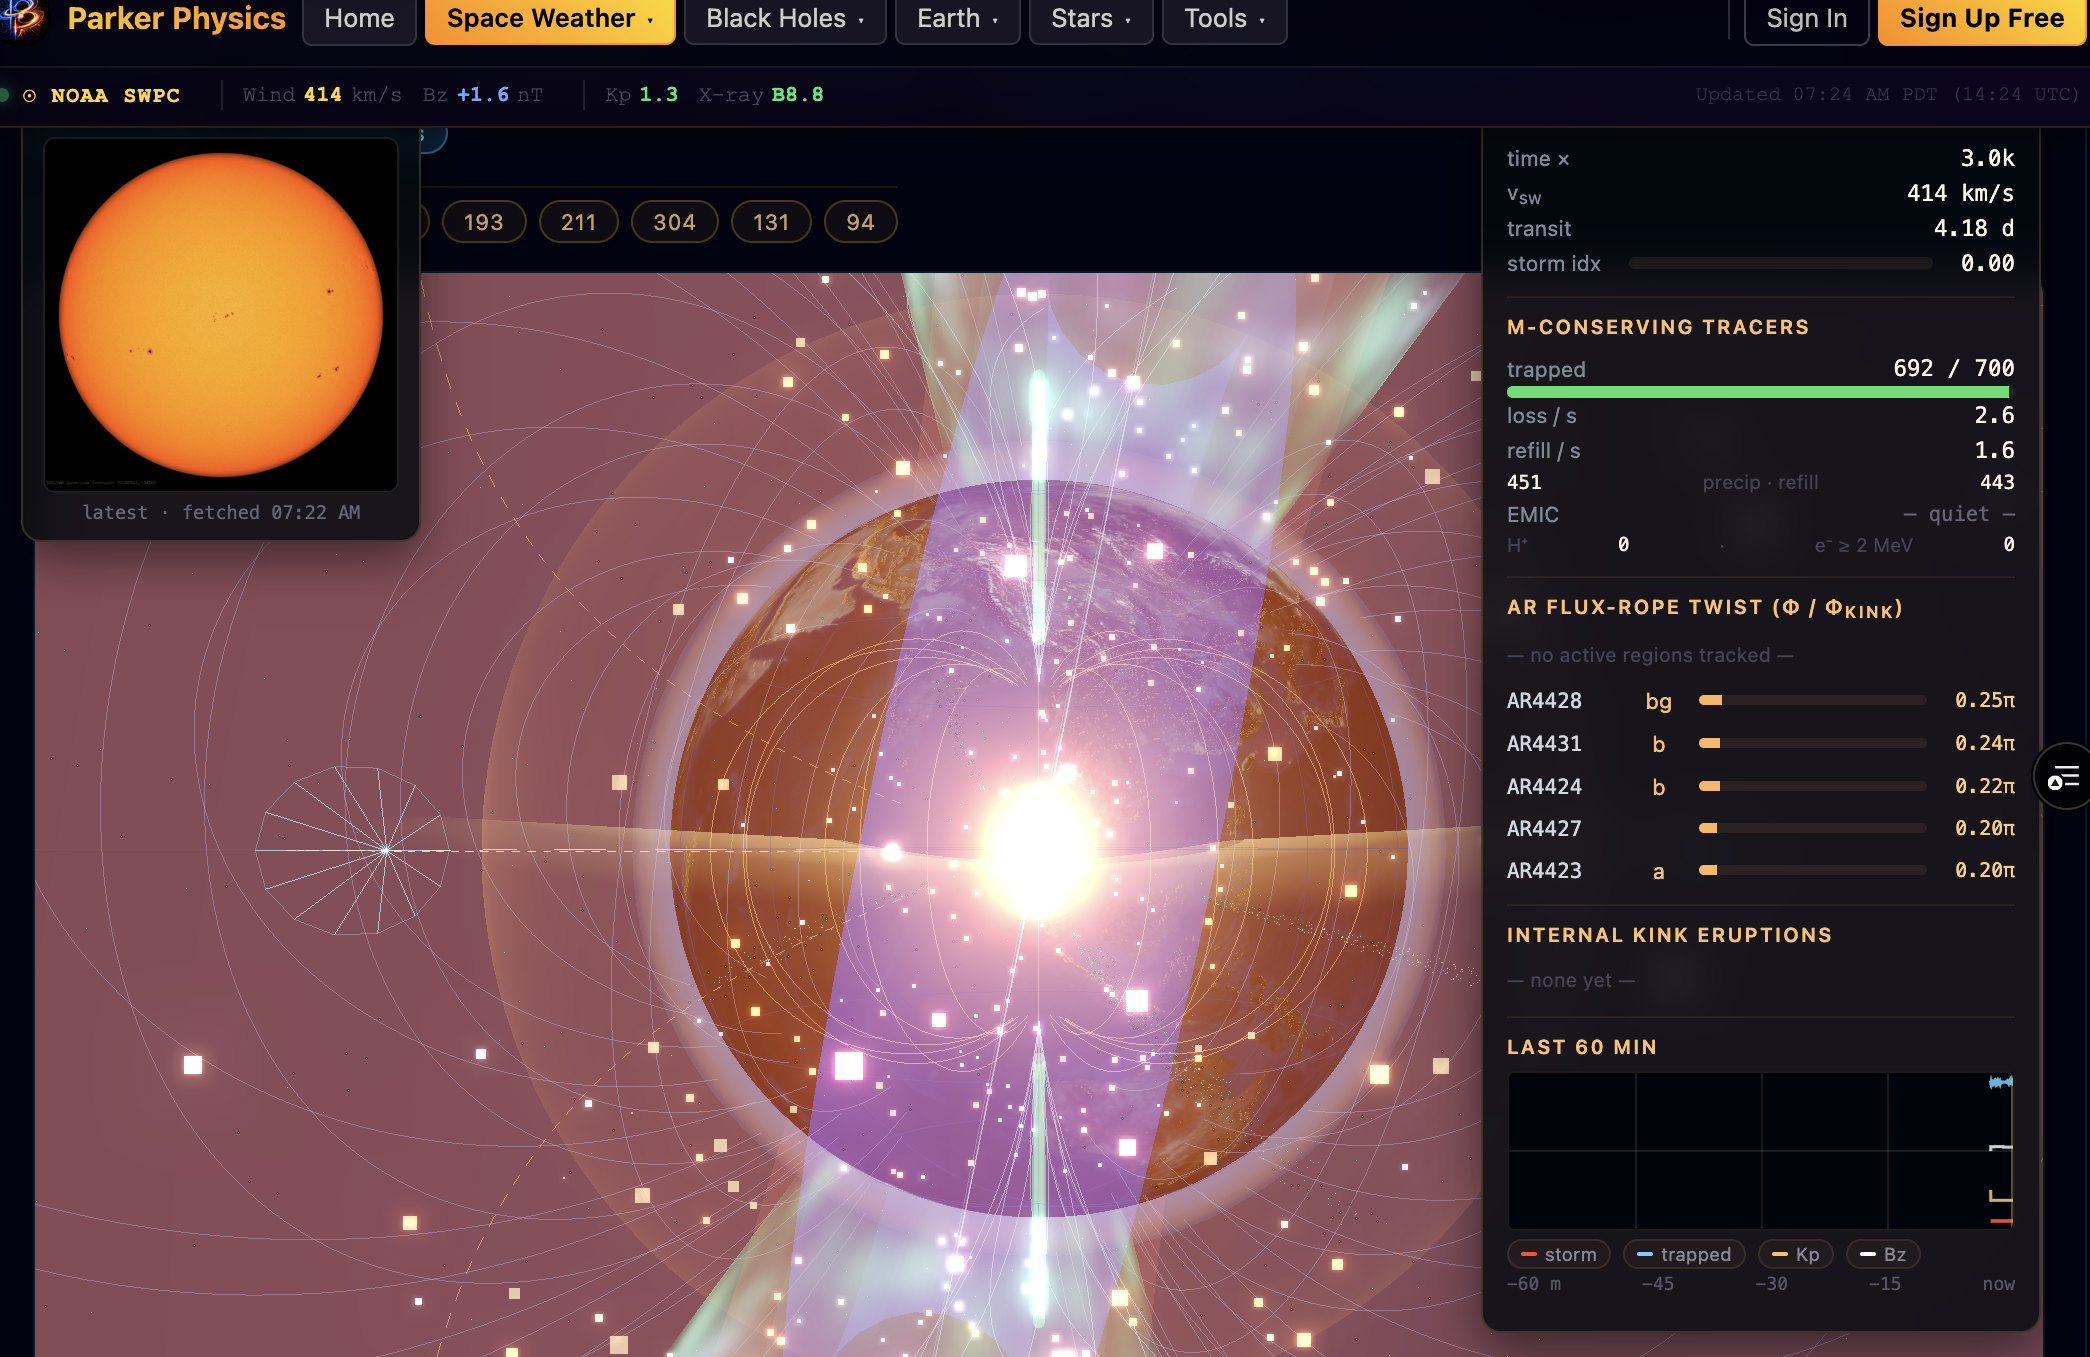Viewport: 2090px width, 1357px height.
Task: Click the 0.24π twist value for AR4431
Action: [x=1985, y=744]
